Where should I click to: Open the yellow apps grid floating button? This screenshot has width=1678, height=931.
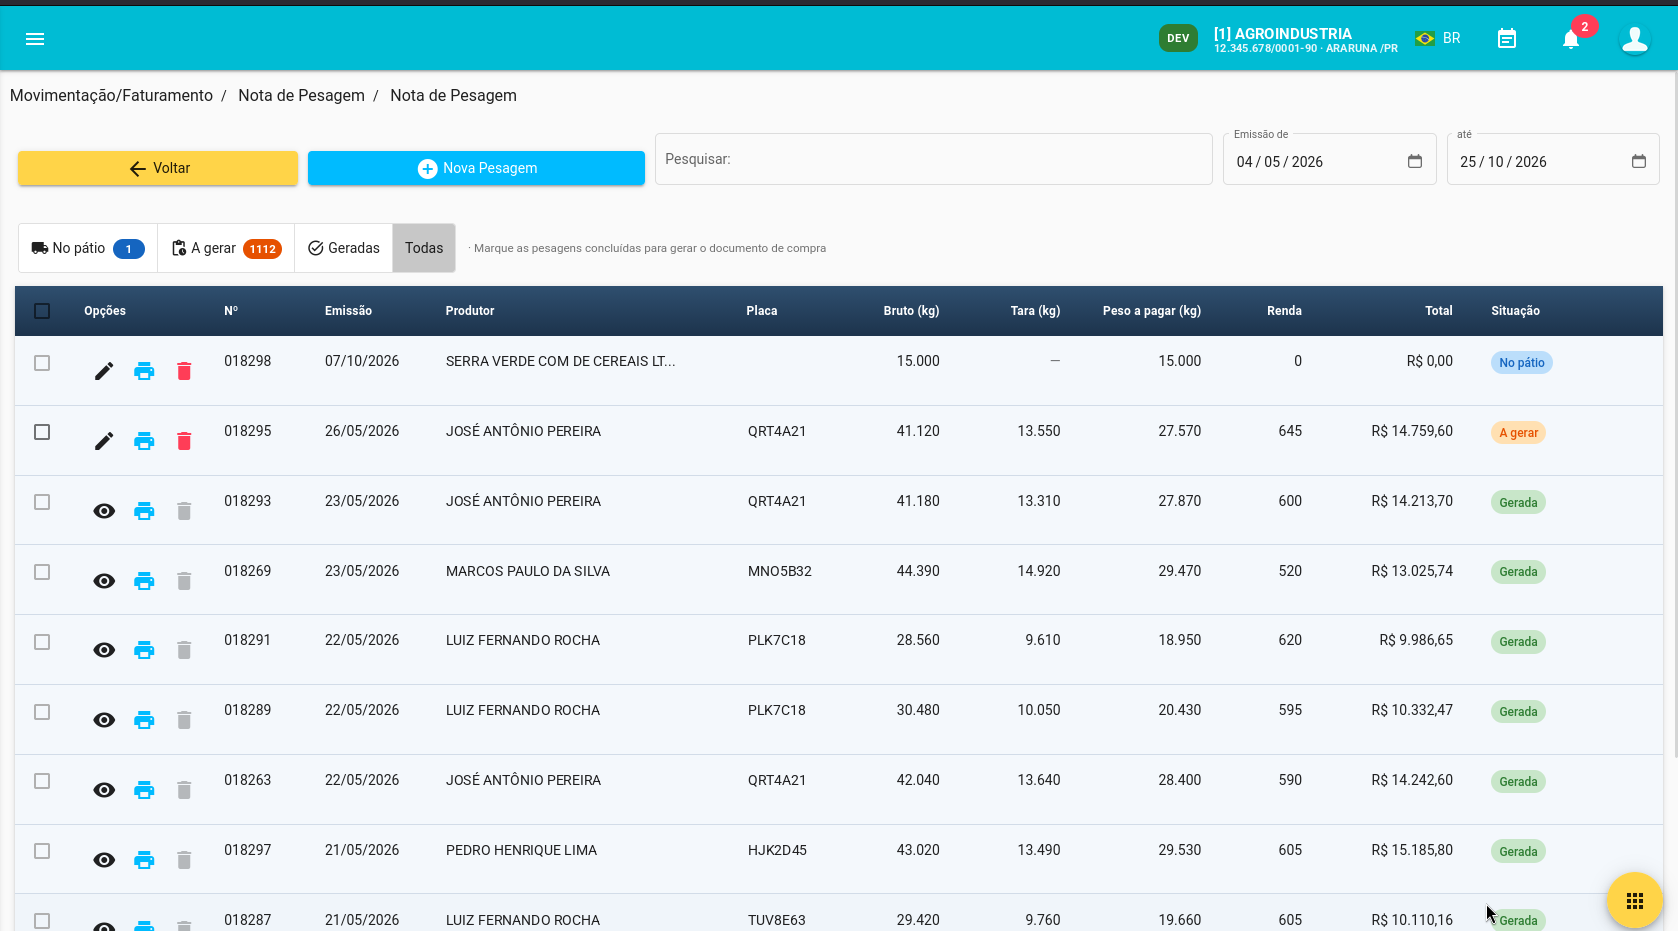pos(1635,901)
